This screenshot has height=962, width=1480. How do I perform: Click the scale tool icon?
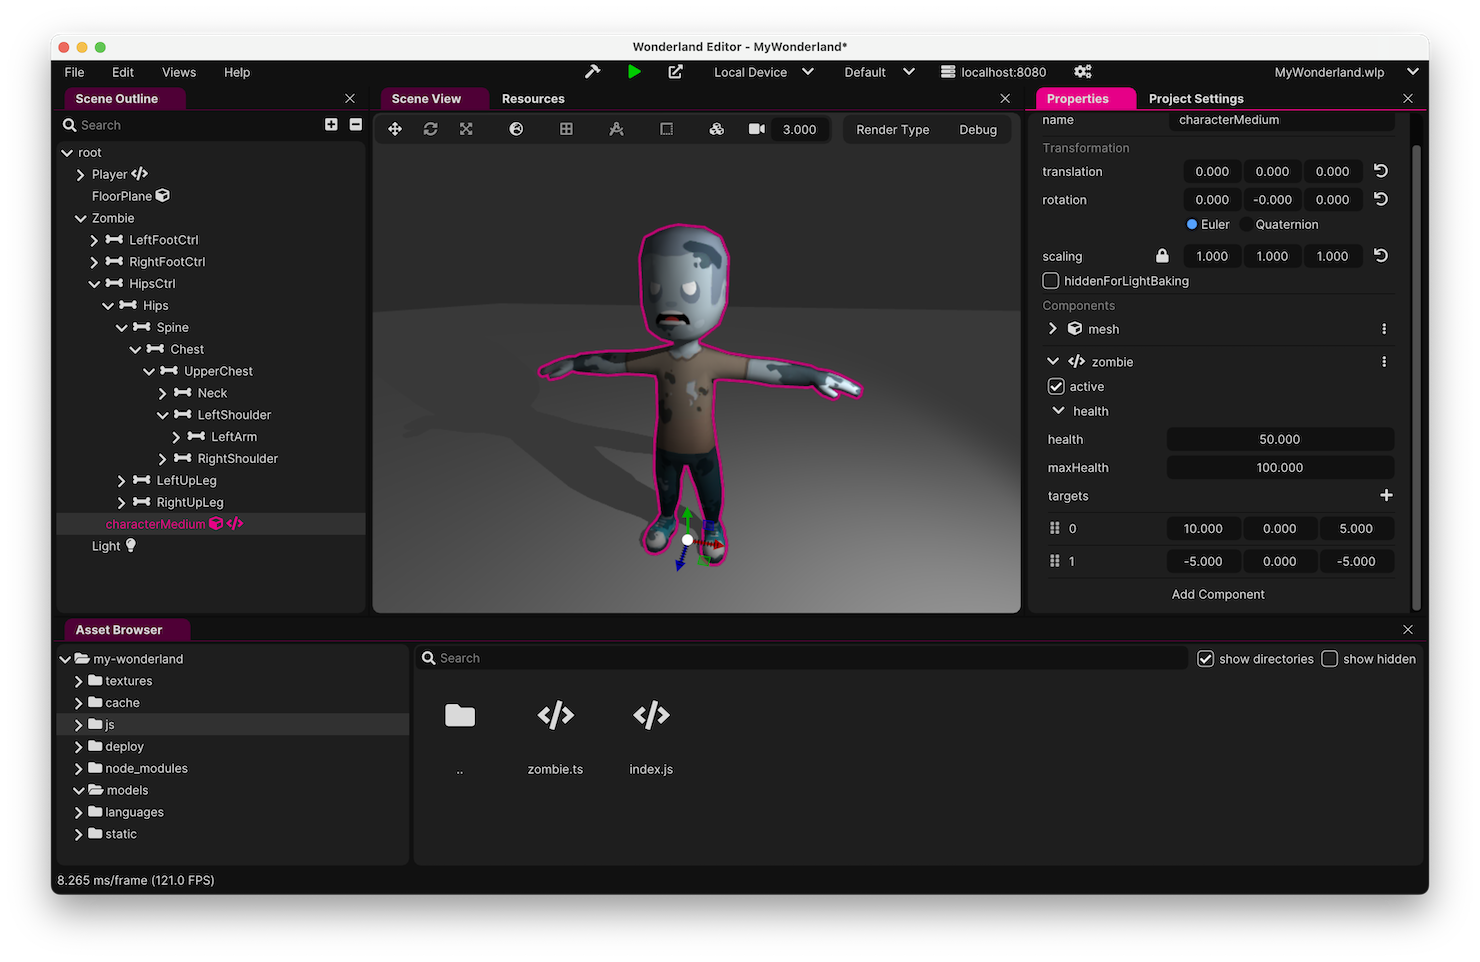coord(466,129)
